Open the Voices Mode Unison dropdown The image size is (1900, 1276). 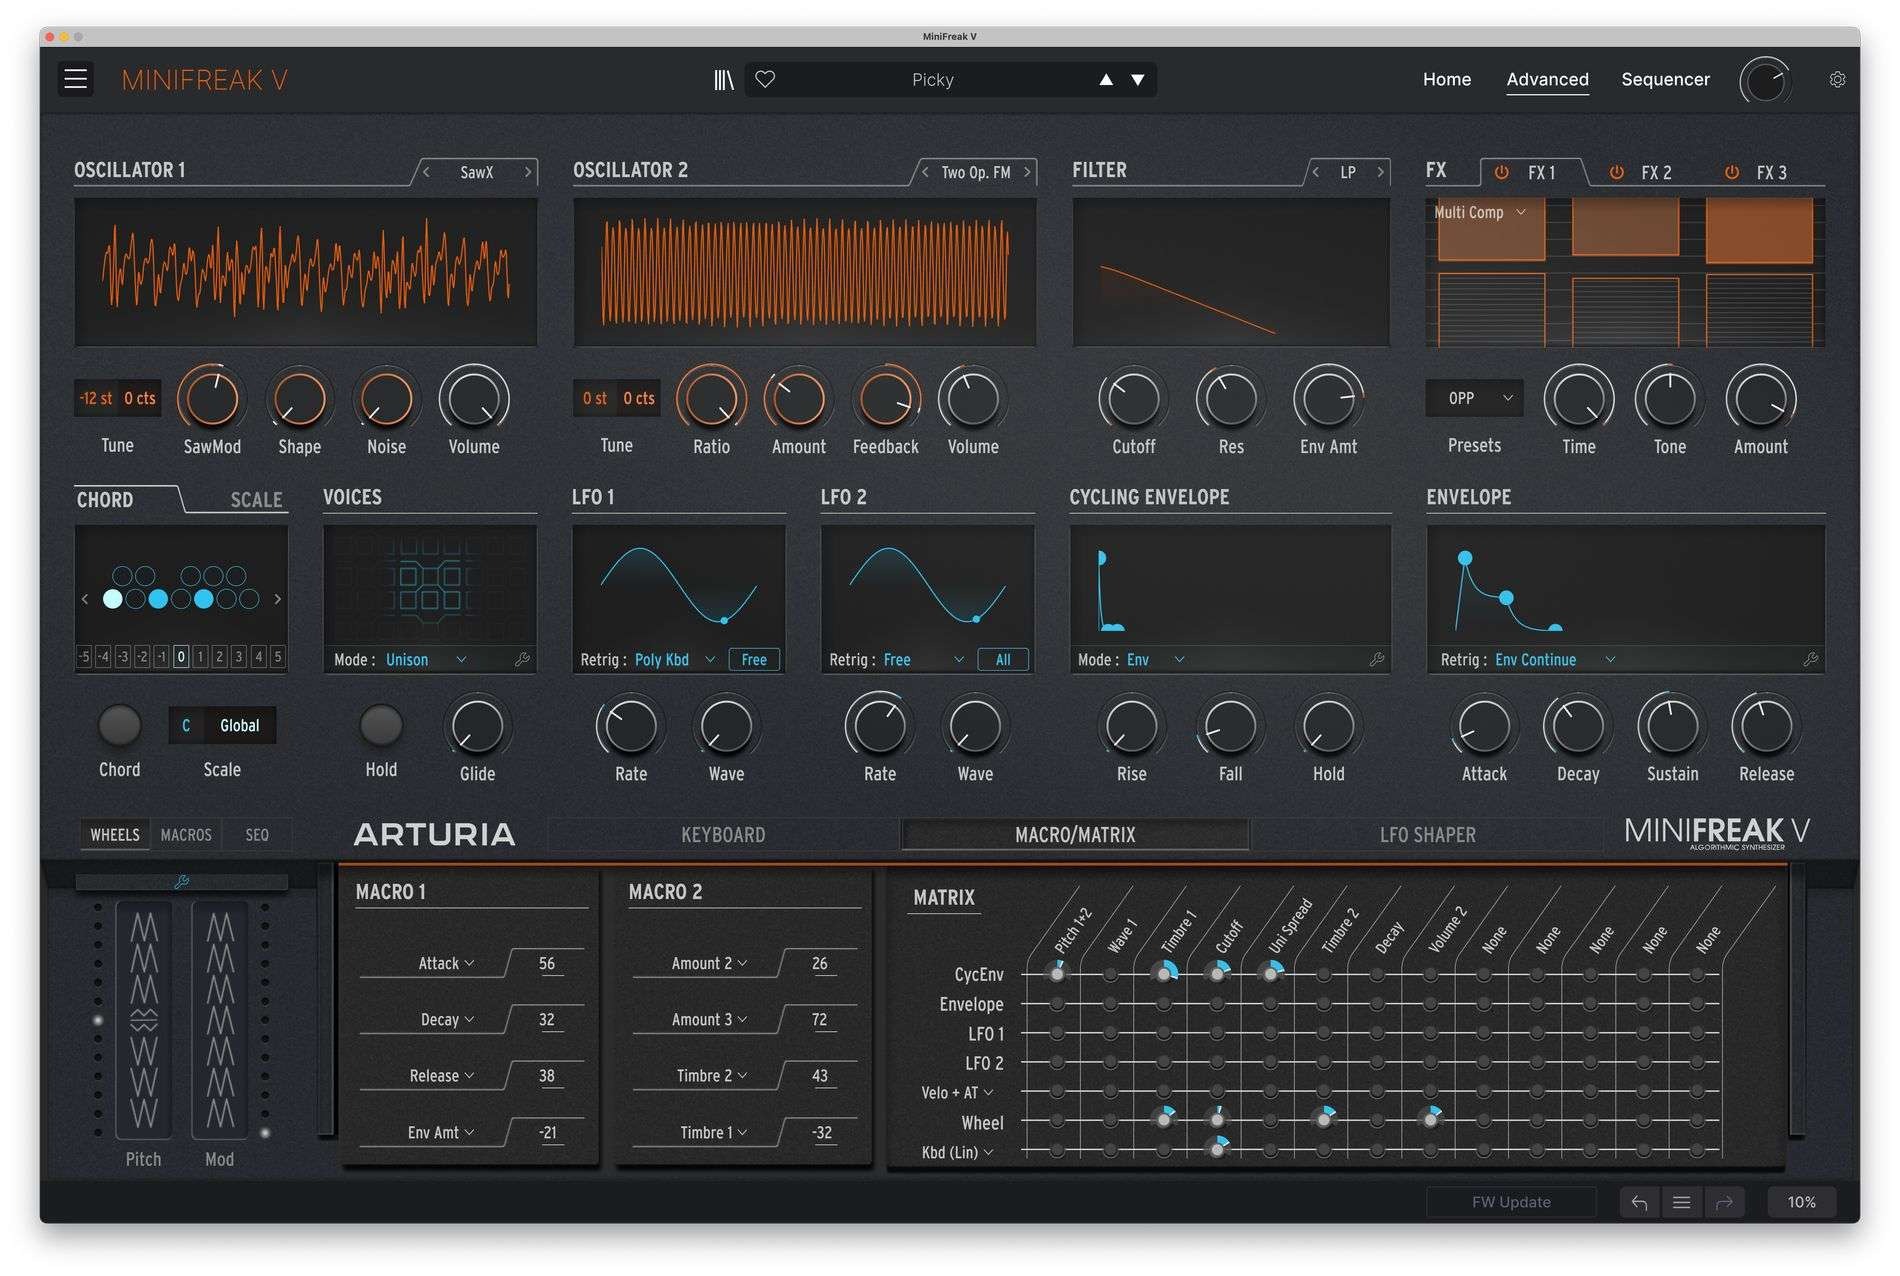tap(427, 660)
